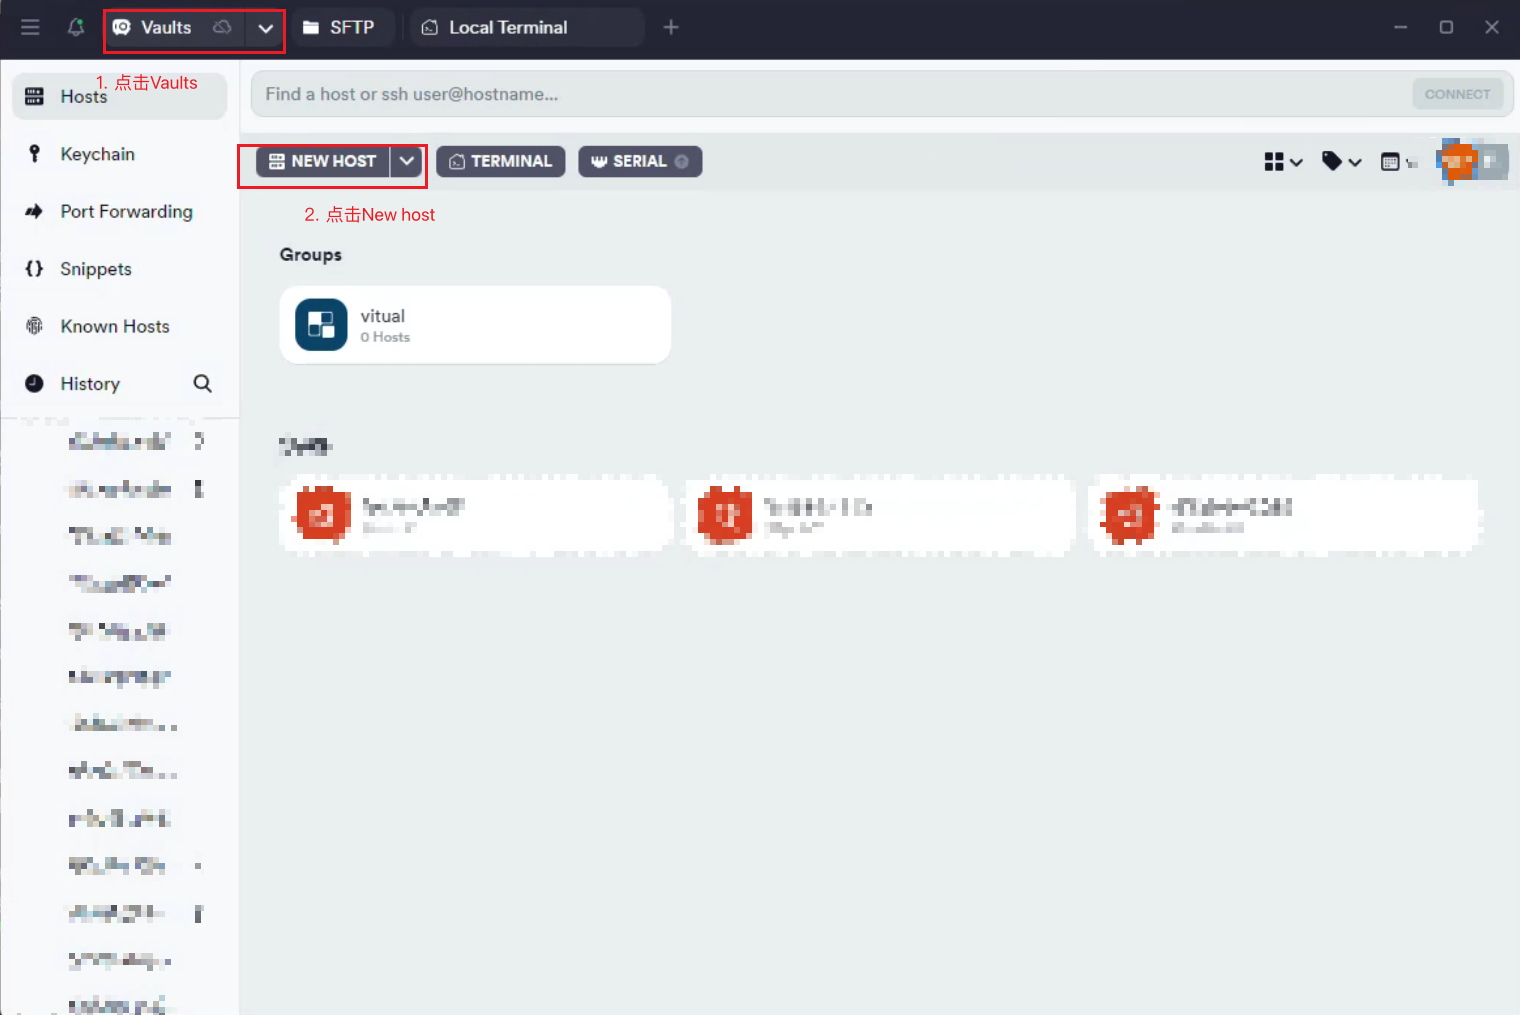The image size is (1520, 1015).
Task: Show Known Hosts list
Action: pyautogui.click(x=114, y=327)
